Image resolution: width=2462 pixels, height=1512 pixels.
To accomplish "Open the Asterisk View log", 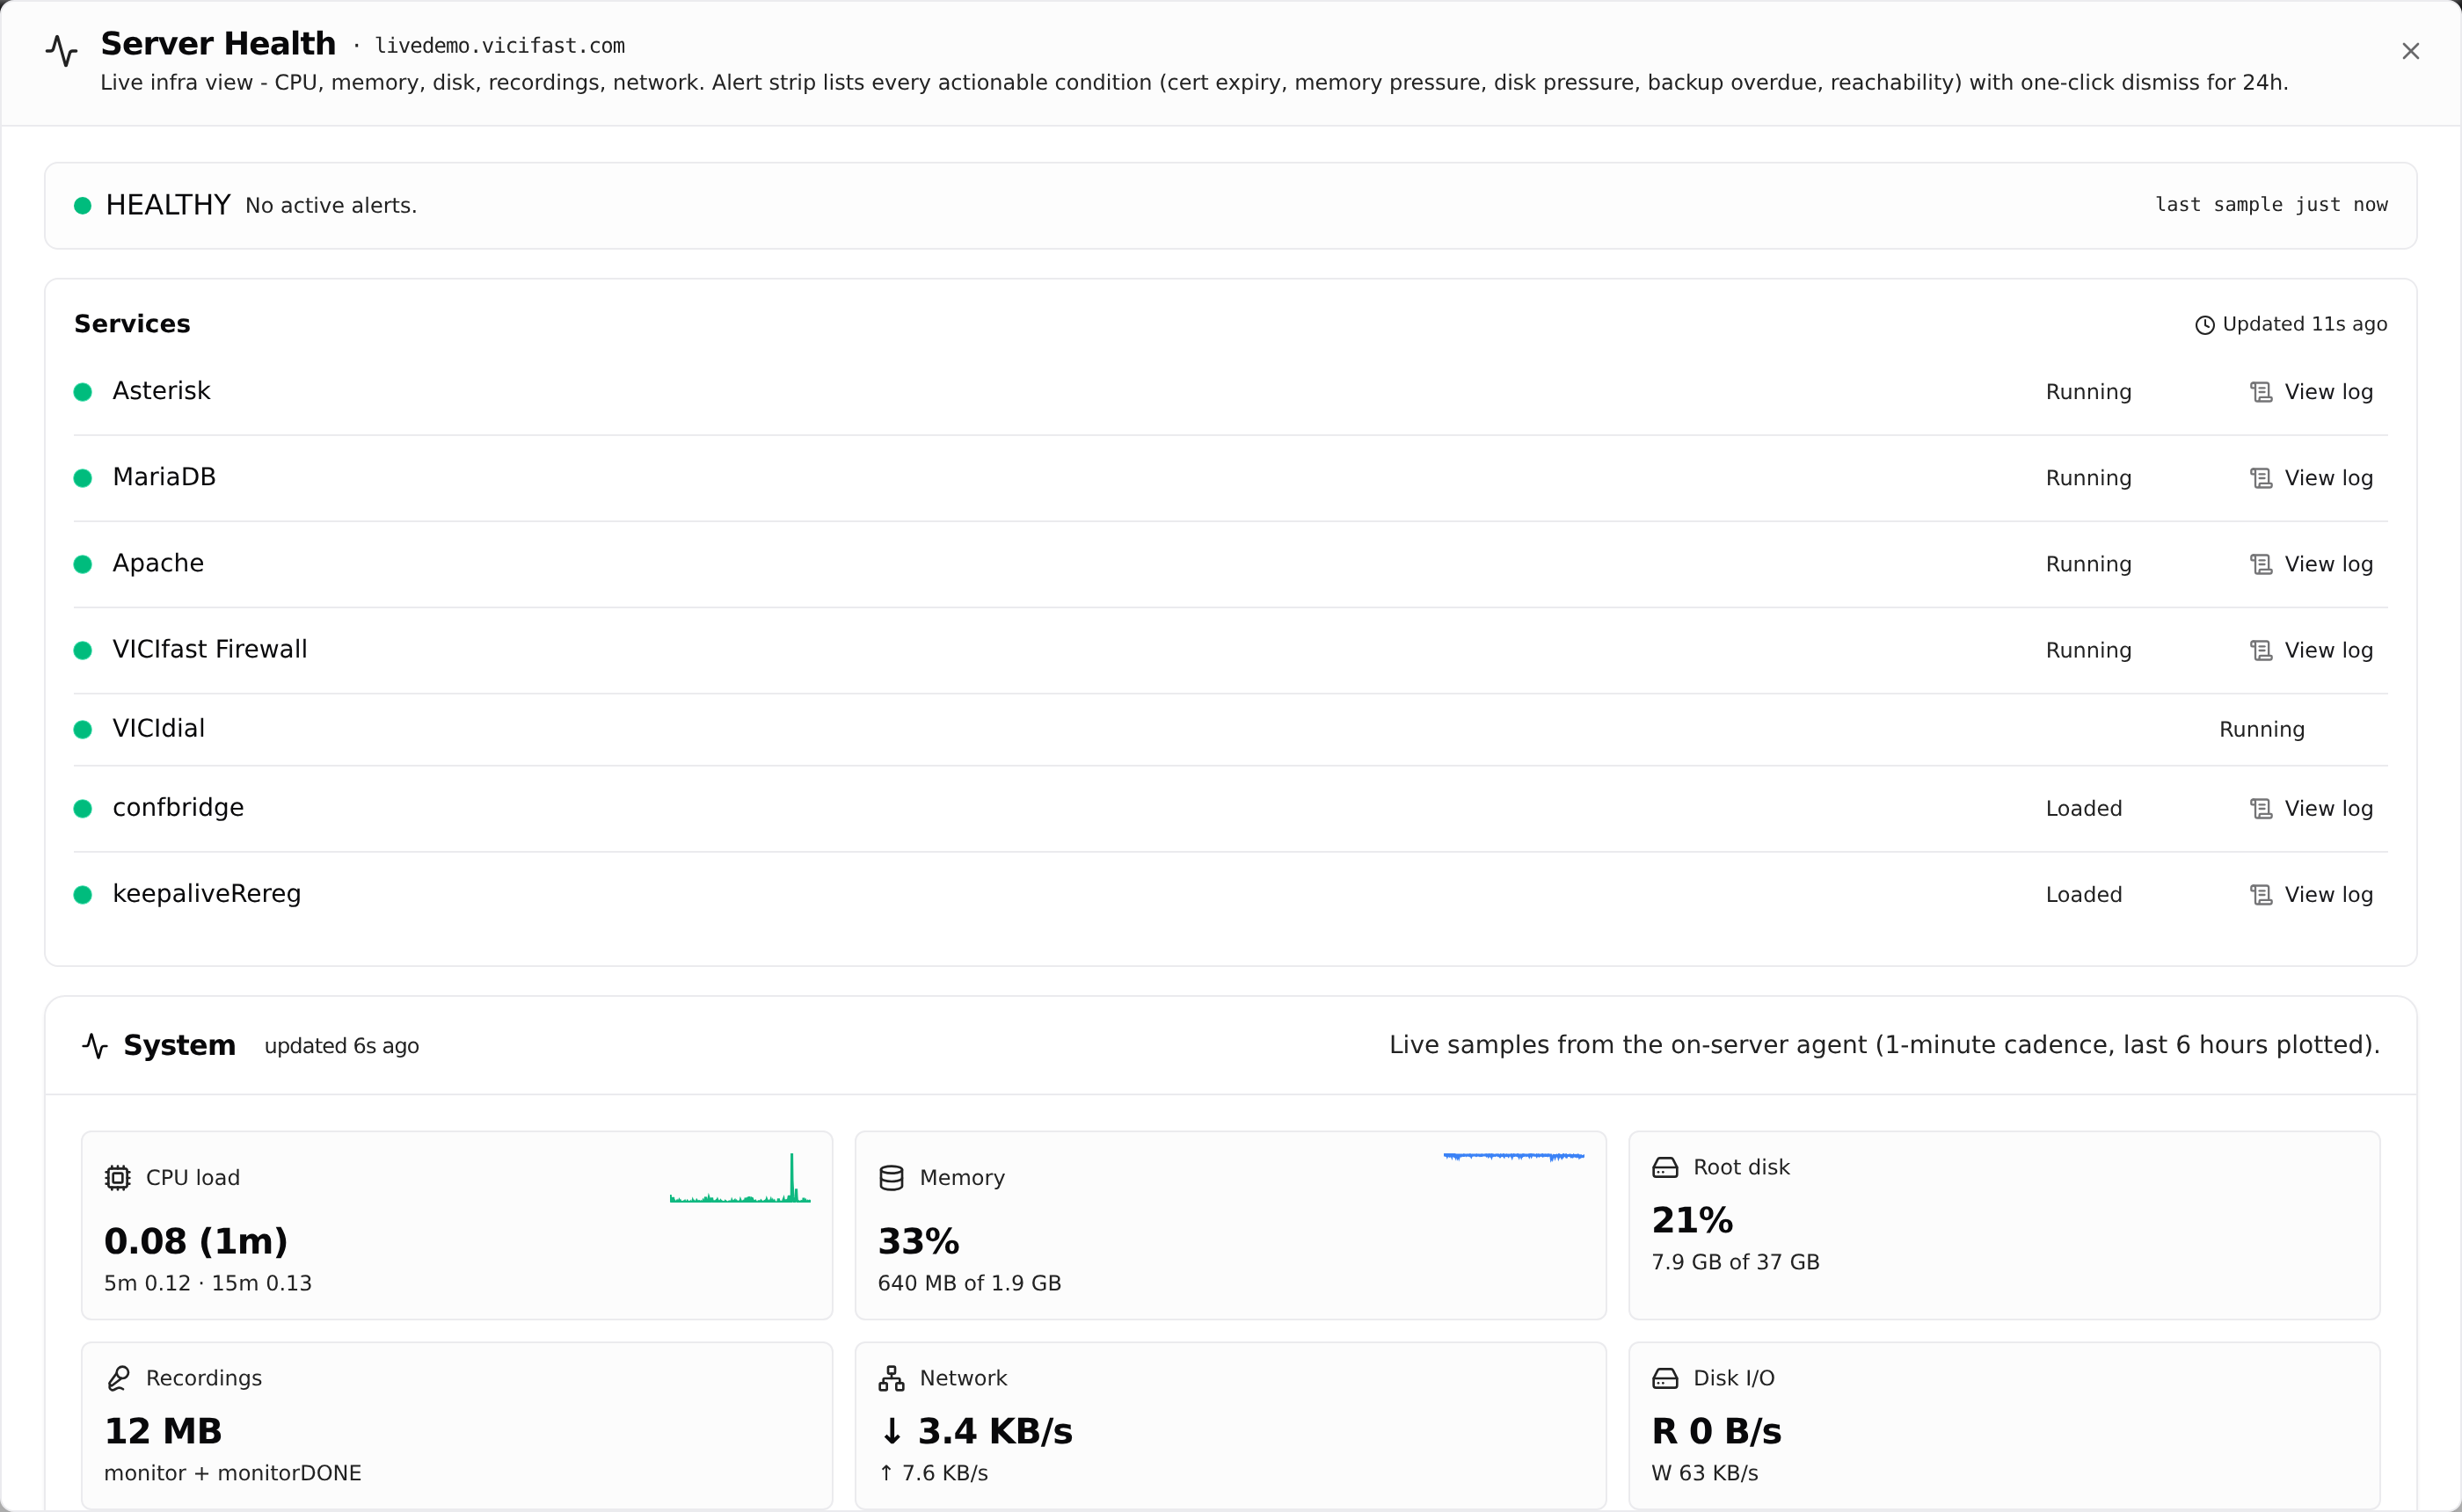I will click(2311, 392).
